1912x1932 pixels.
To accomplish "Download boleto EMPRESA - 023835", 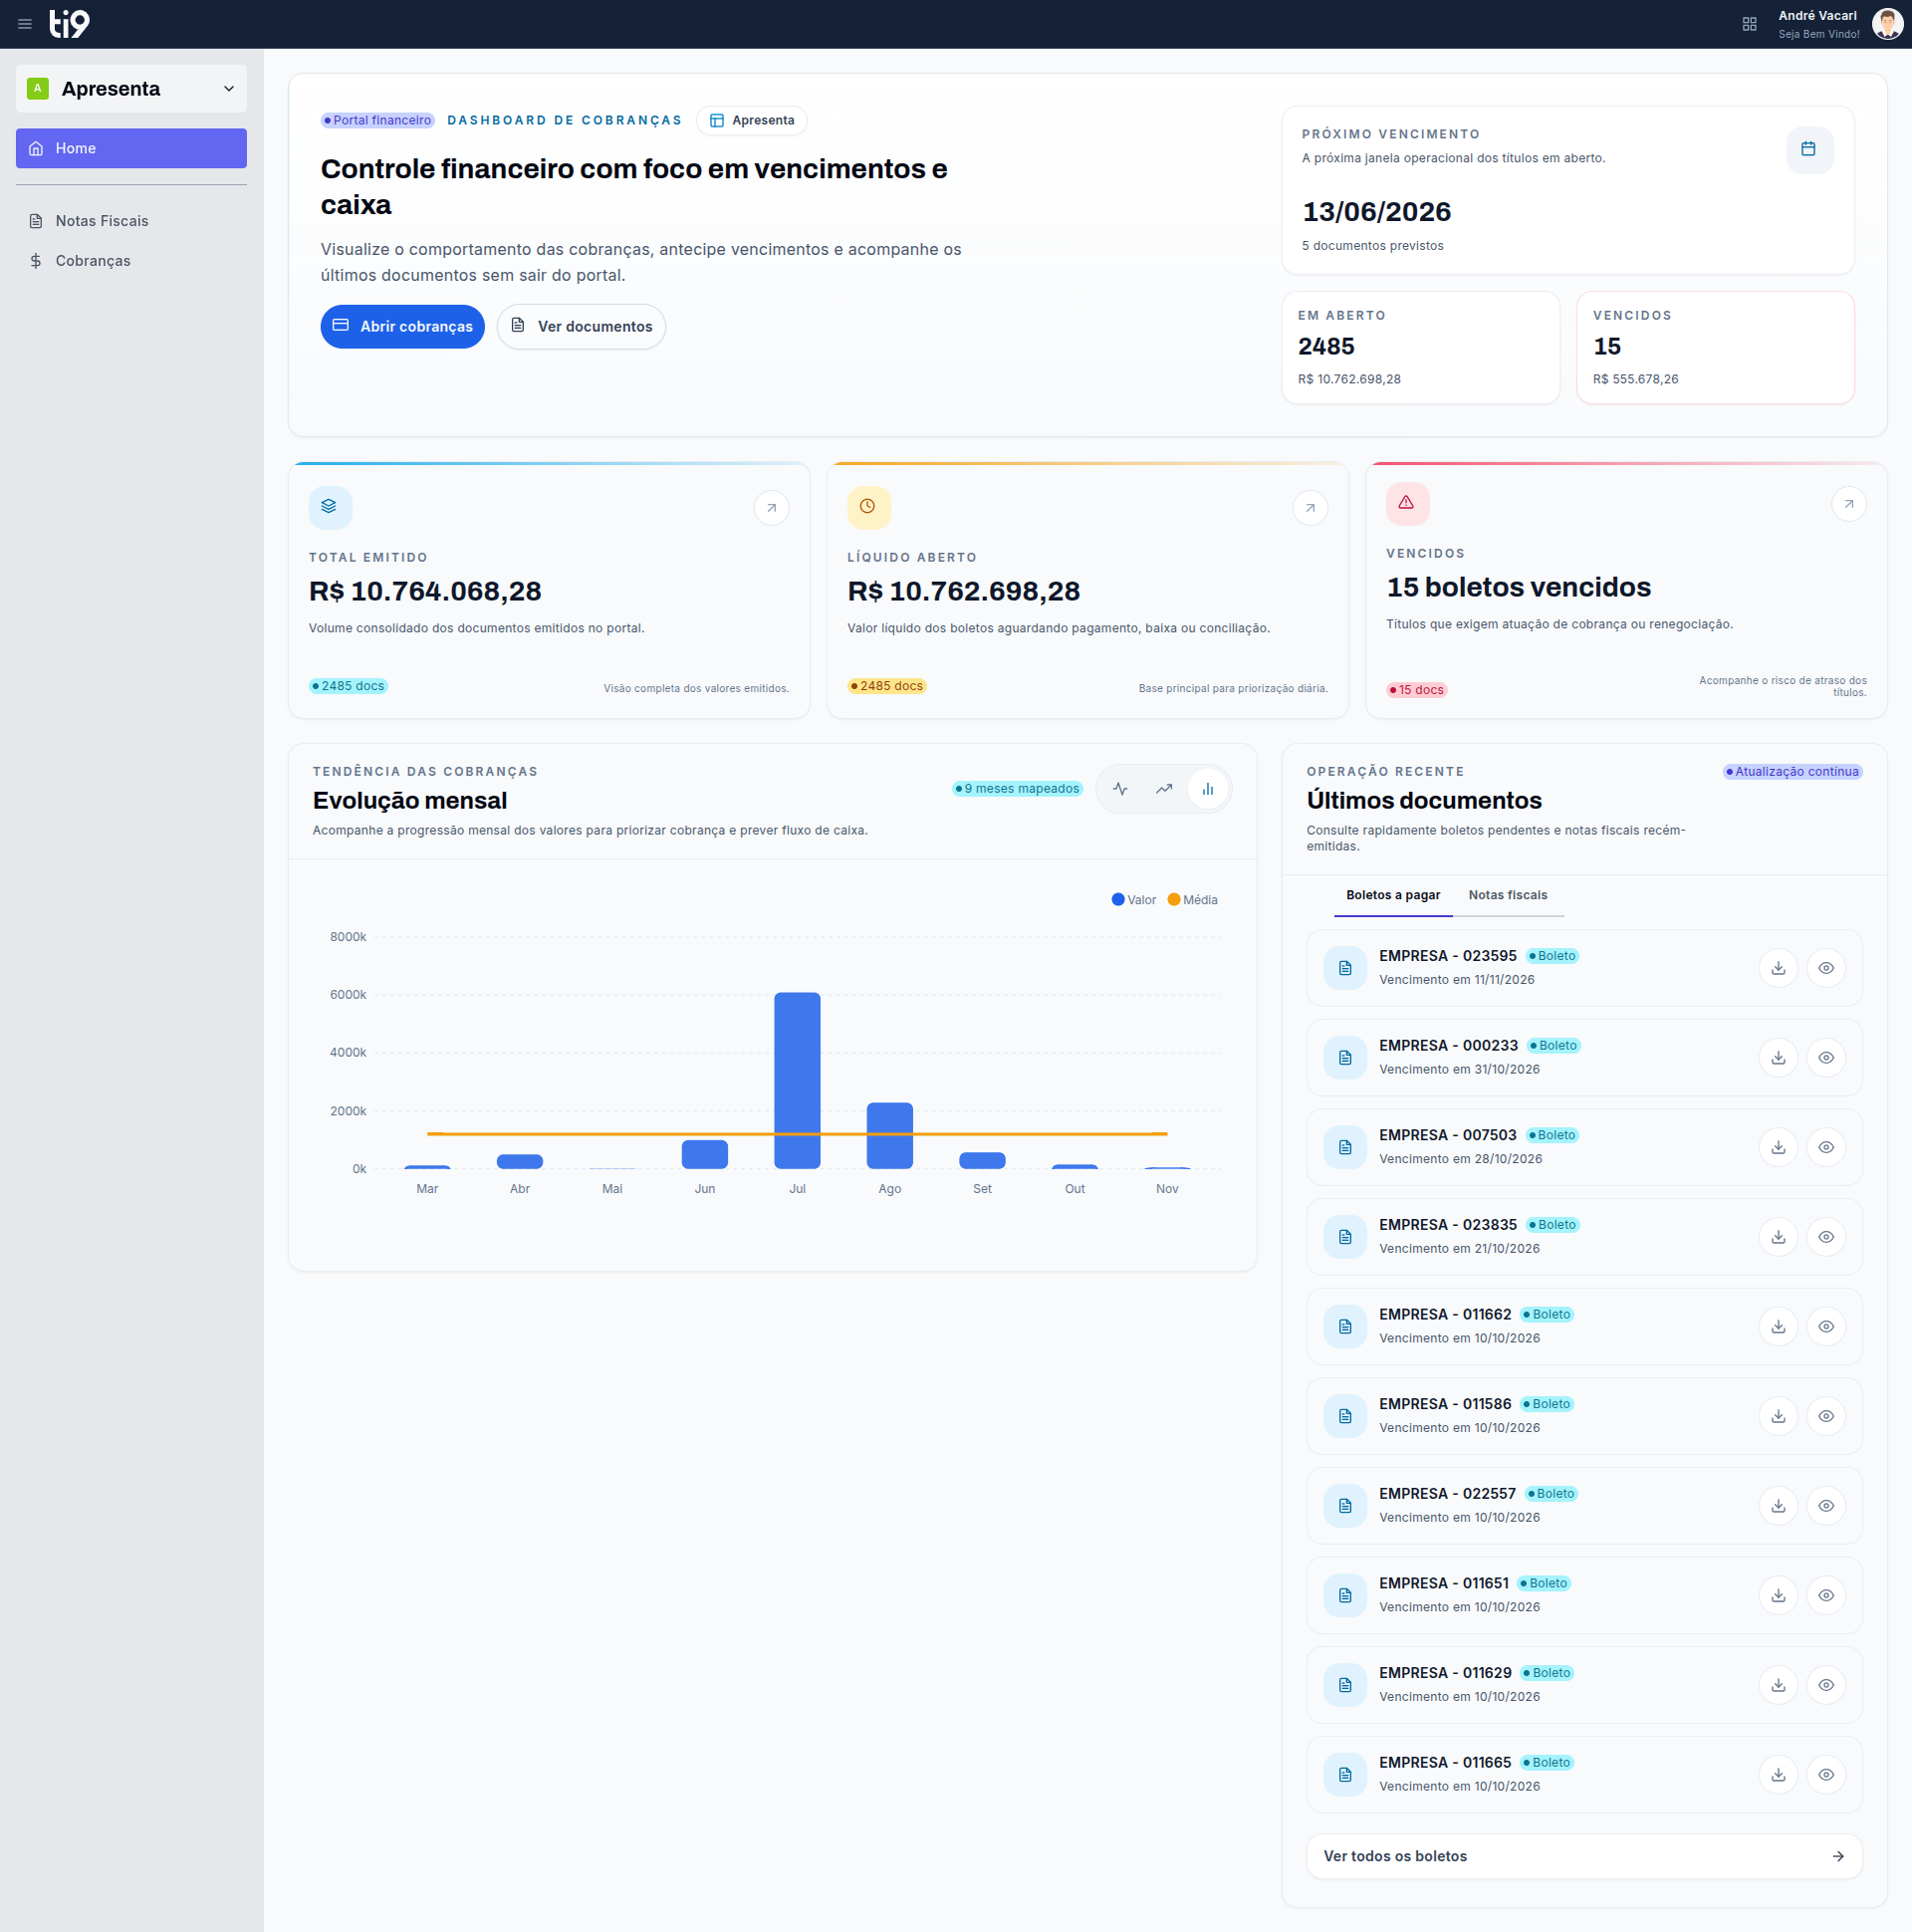I will click(1778, 1237).
